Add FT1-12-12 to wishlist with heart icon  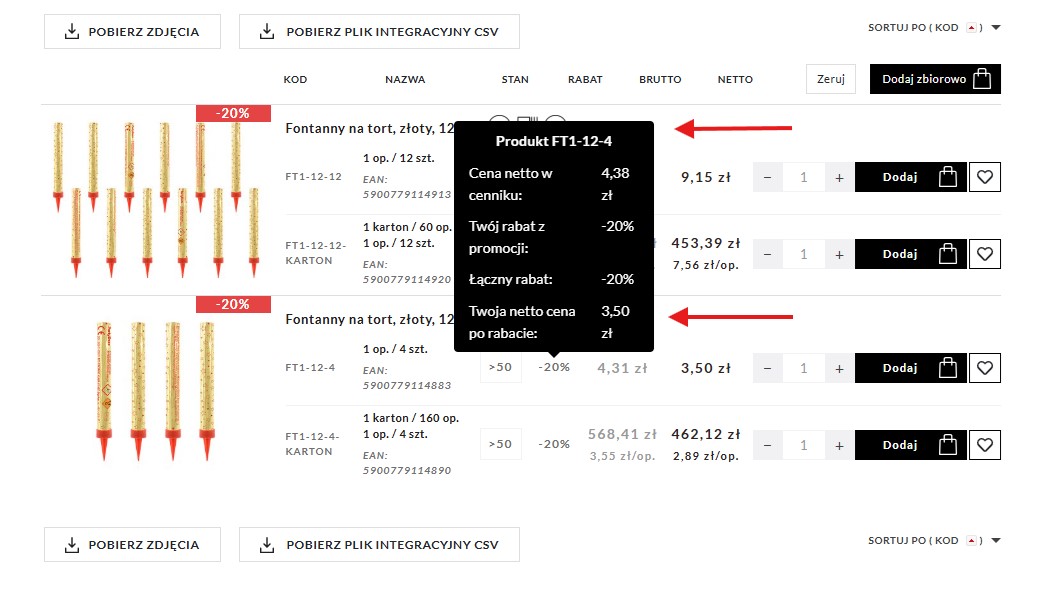click(x=985, y=177)
